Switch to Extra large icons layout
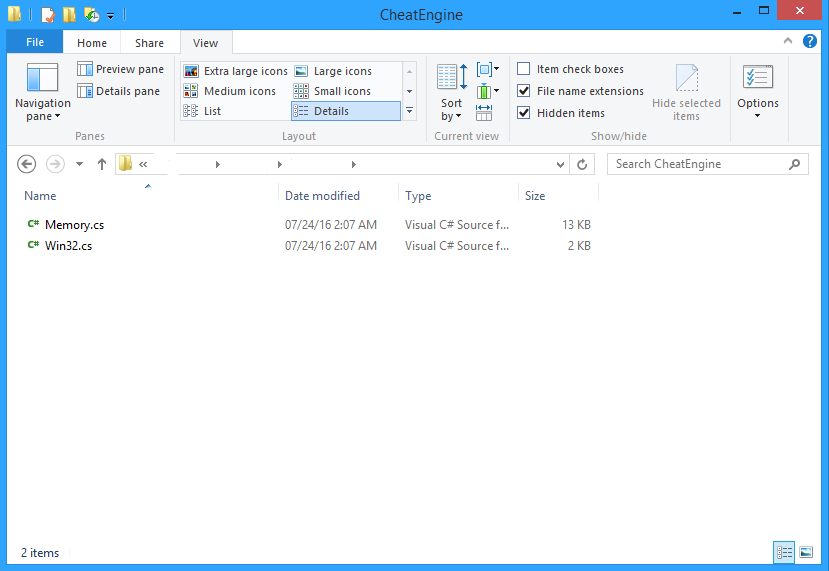The width and height of the screenshot is (829, 571). [x=236, y=71]
